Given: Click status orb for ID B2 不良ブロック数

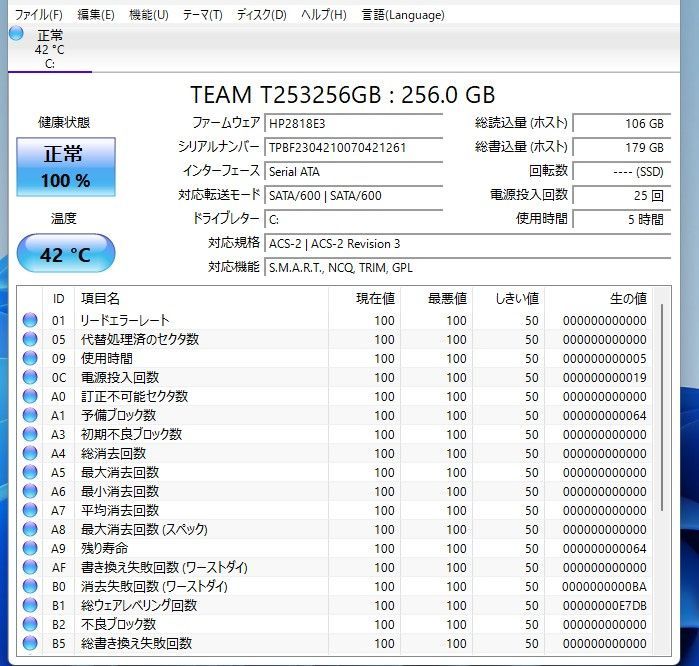Looking at the screenshot, I should pos(30,624).
